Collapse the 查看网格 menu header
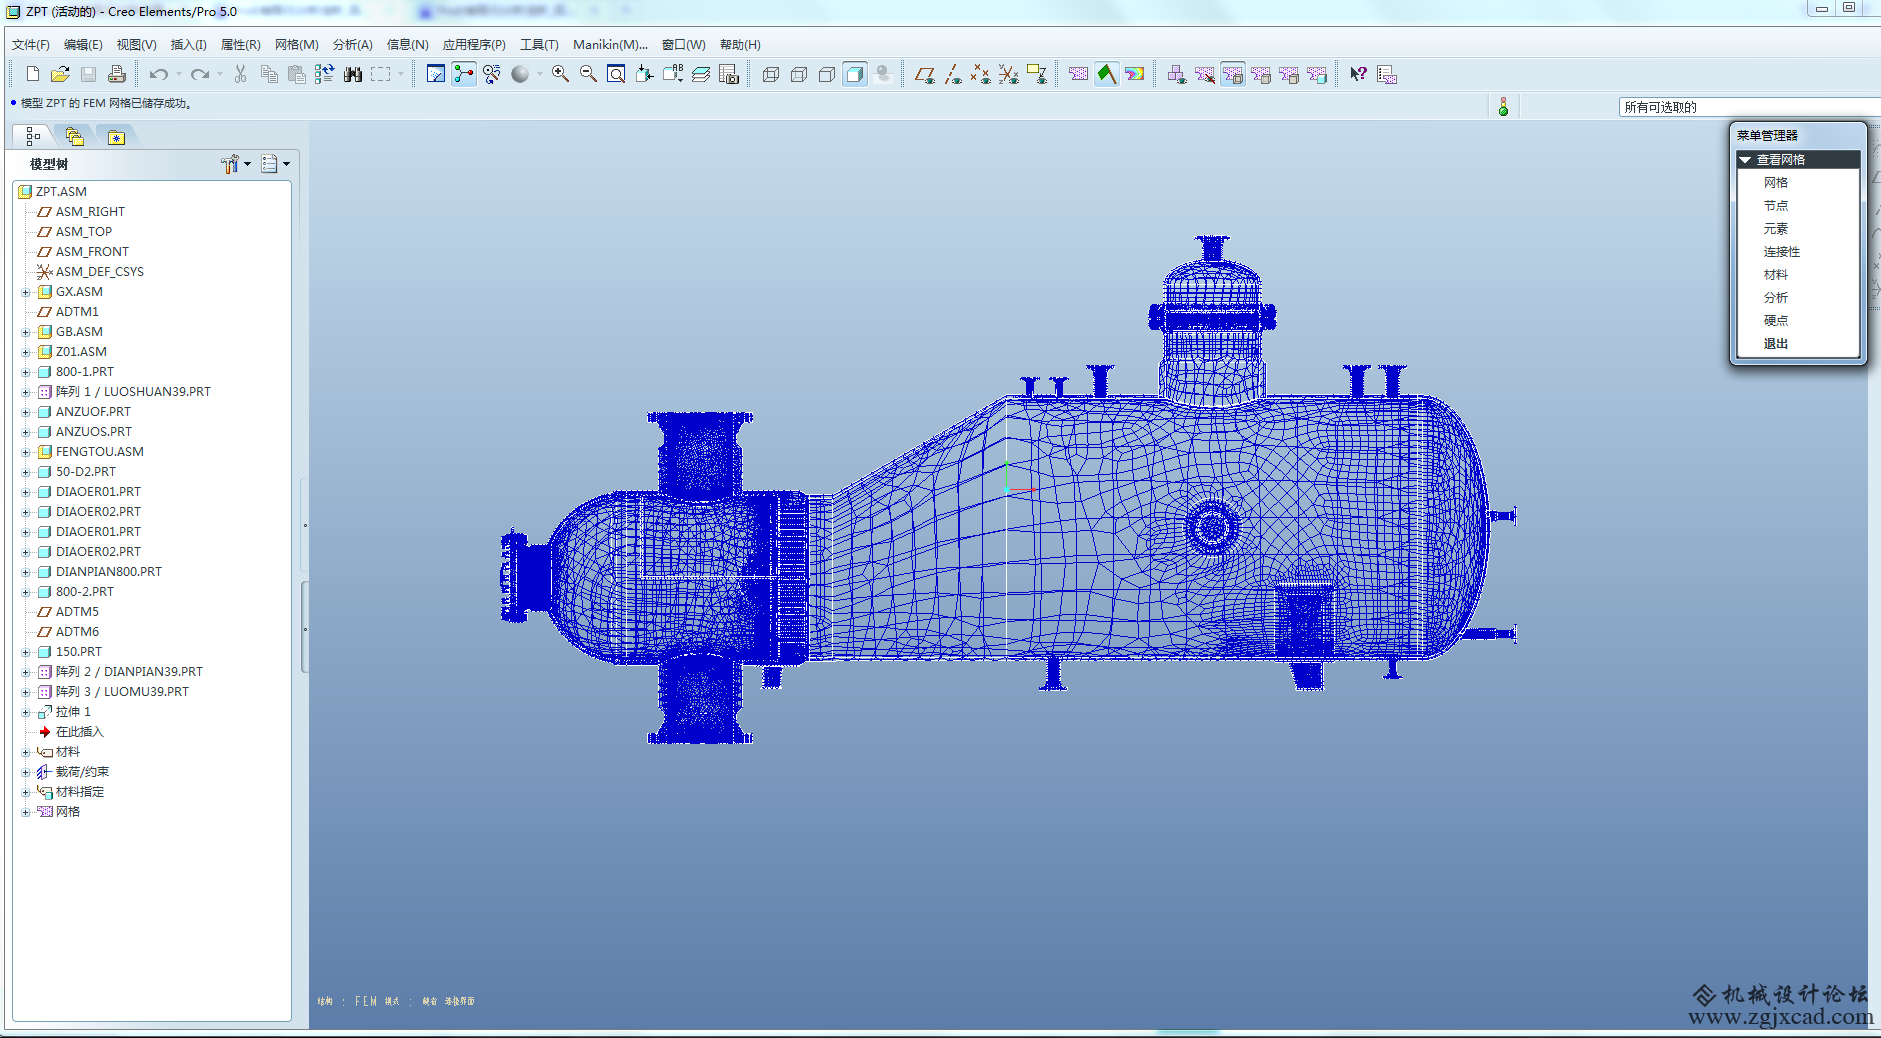The height and width of the screenshot is (1038, 1881). [x=1798, y=159]
